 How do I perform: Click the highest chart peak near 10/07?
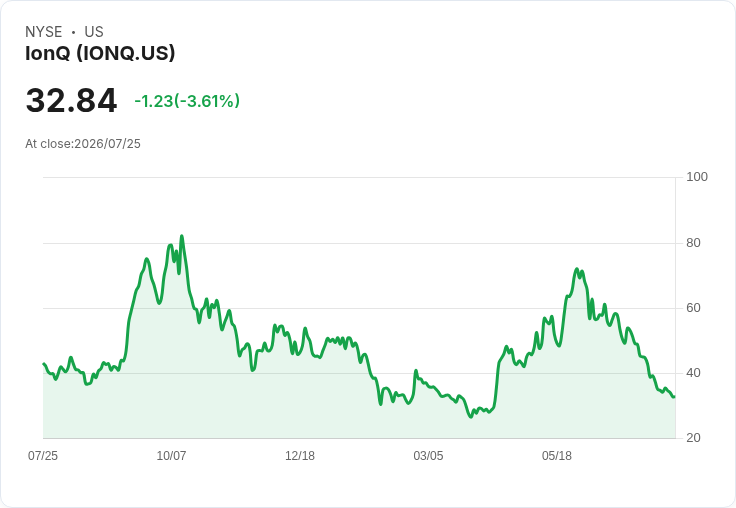point(182,236)
